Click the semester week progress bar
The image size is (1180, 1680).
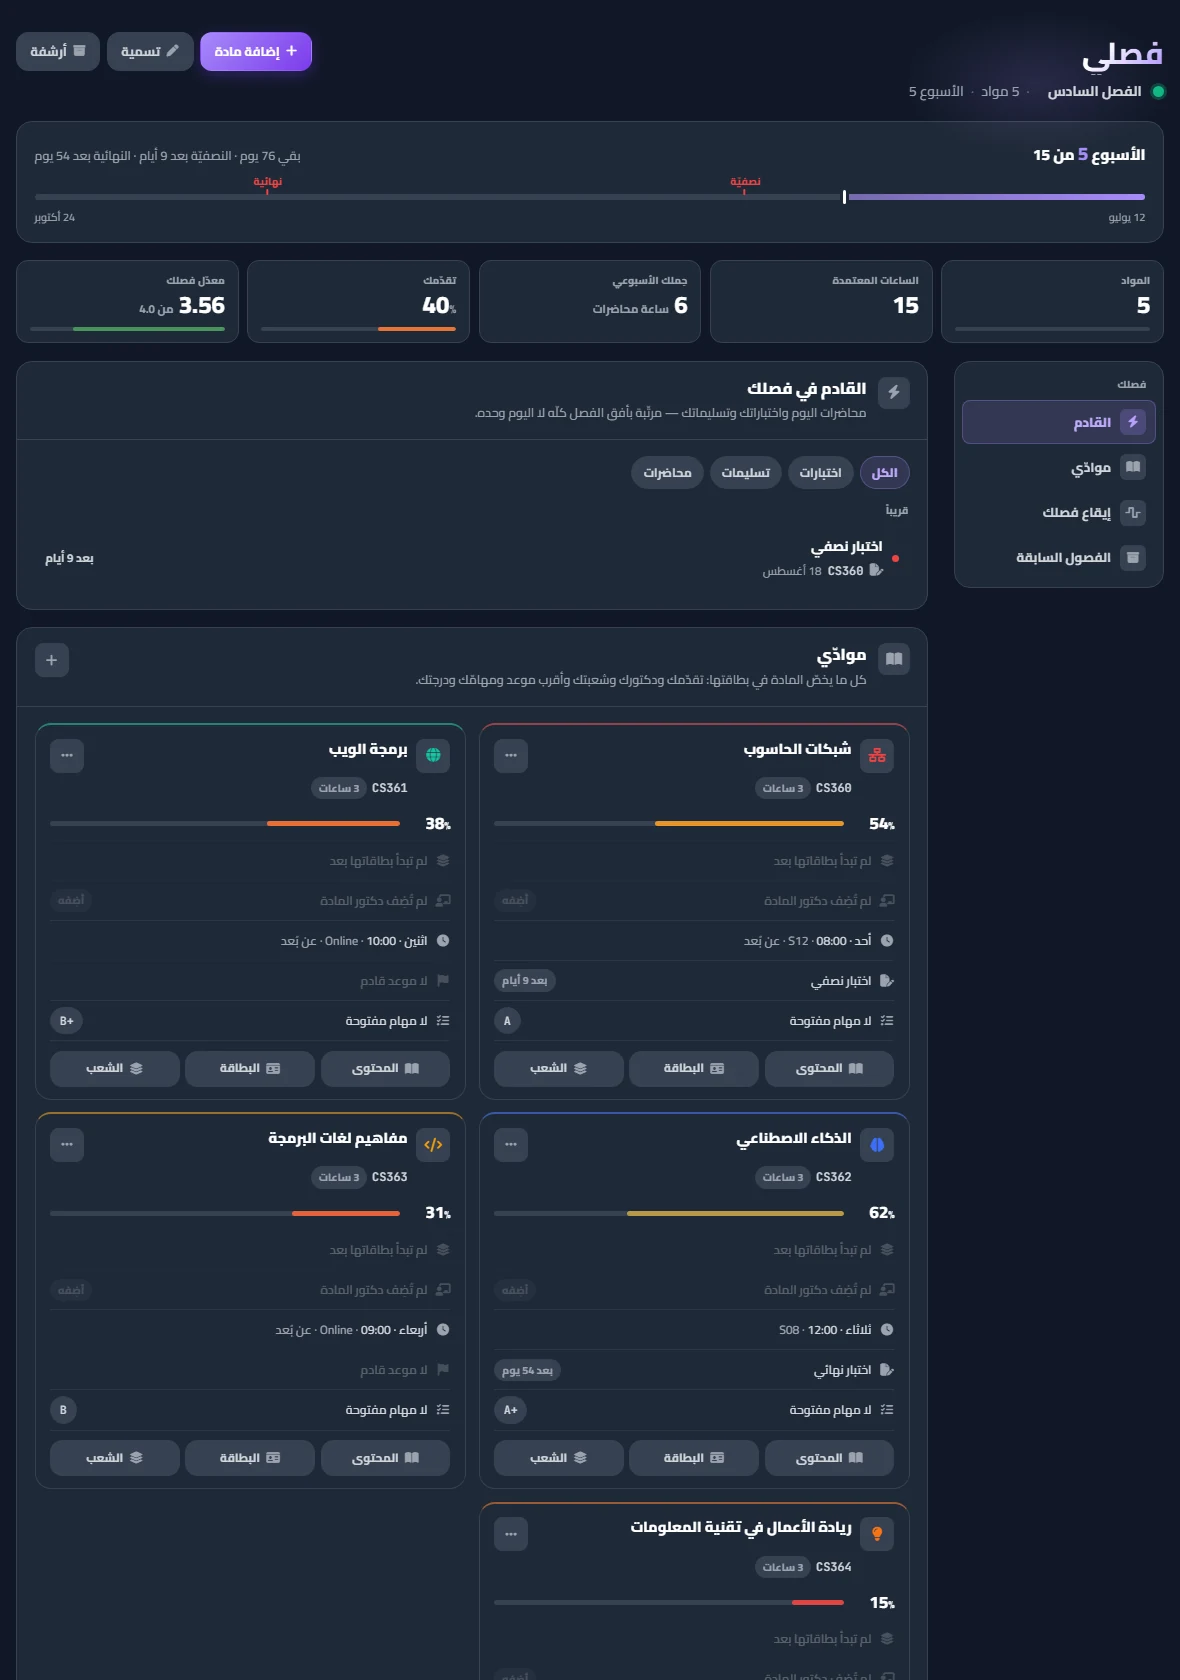[590, 197]
